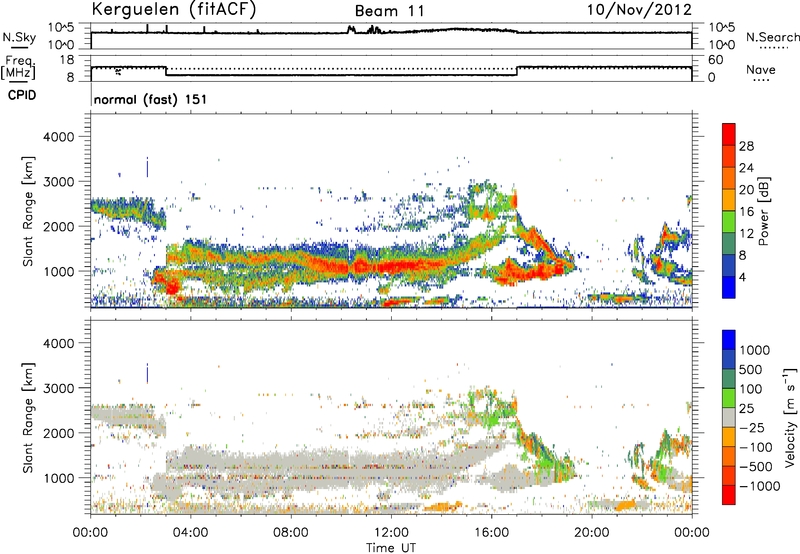This screenshot has height=554, width=800.
Task: Click the "Velocity [m s⁻¹]" colorbar label
Action: click(x=790, y=417)
